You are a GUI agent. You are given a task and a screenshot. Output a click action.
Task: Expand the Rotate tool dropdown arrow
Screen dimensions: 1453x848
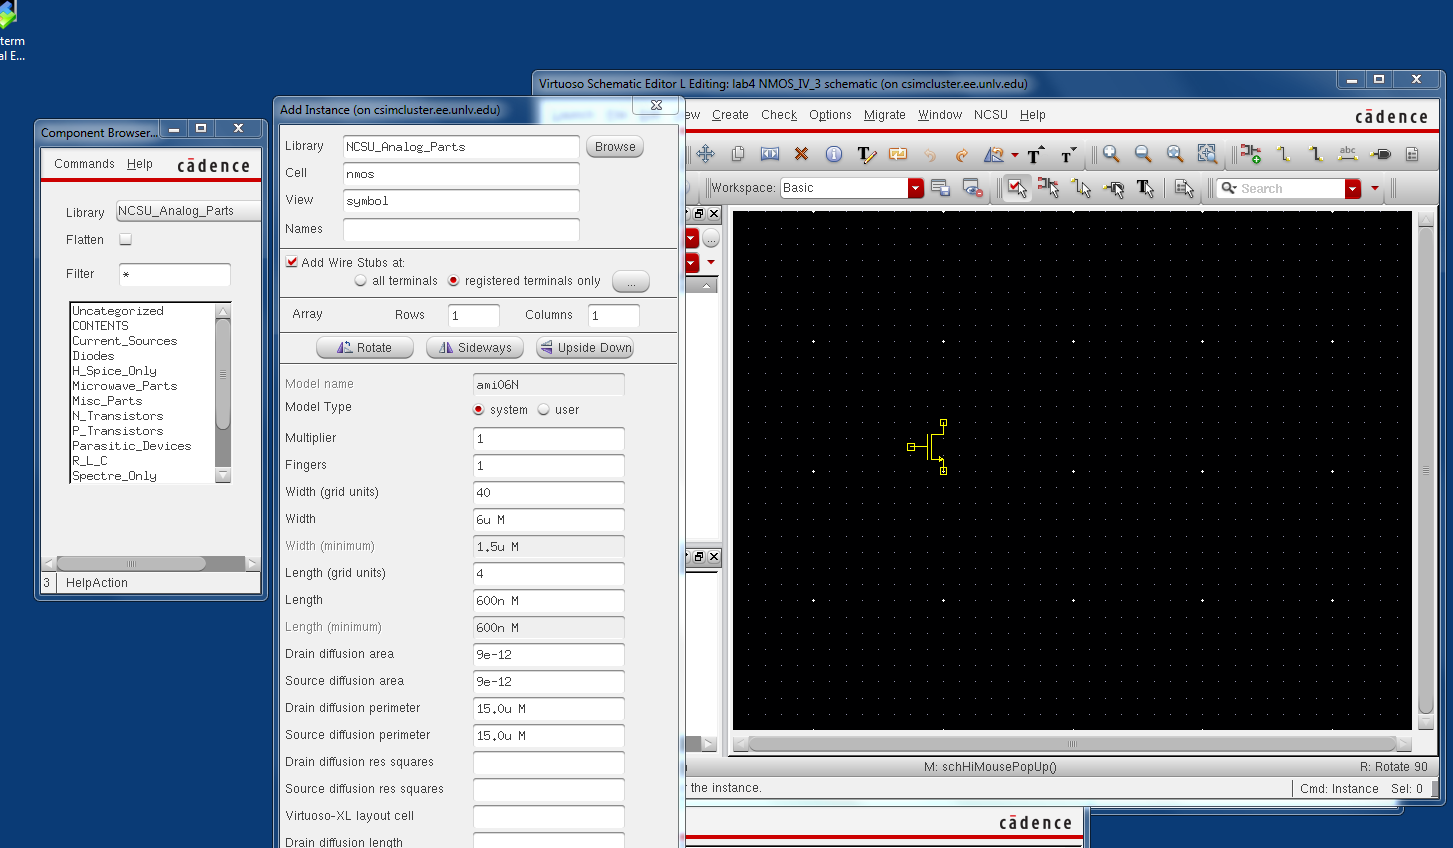1015,155
